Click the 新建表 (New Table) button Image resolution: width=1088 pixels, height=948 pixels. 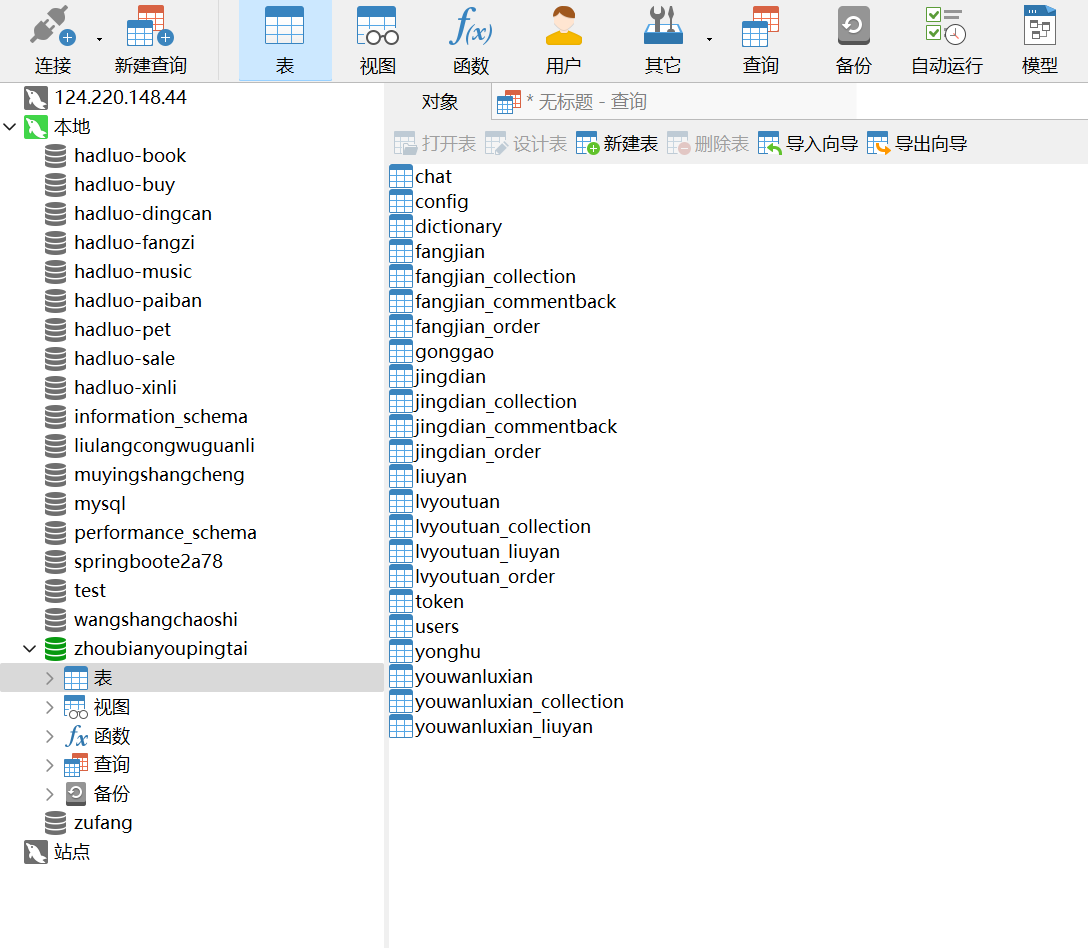[617, 144]
